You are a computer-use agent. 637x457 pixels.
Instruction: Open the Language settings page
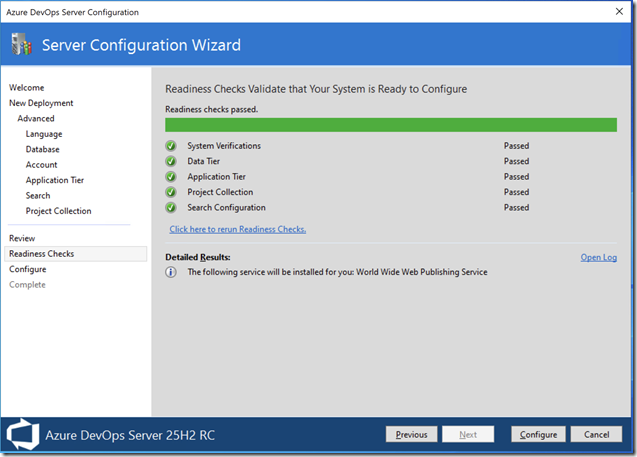[x=44, y=134]
